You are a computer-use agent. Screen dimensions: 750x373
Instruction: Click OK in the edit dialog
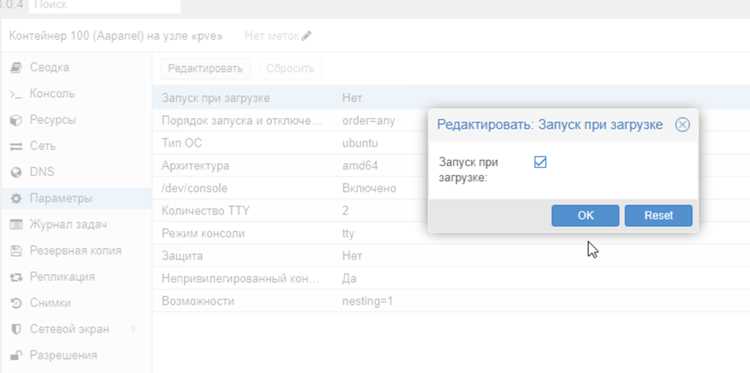point(585,216)
